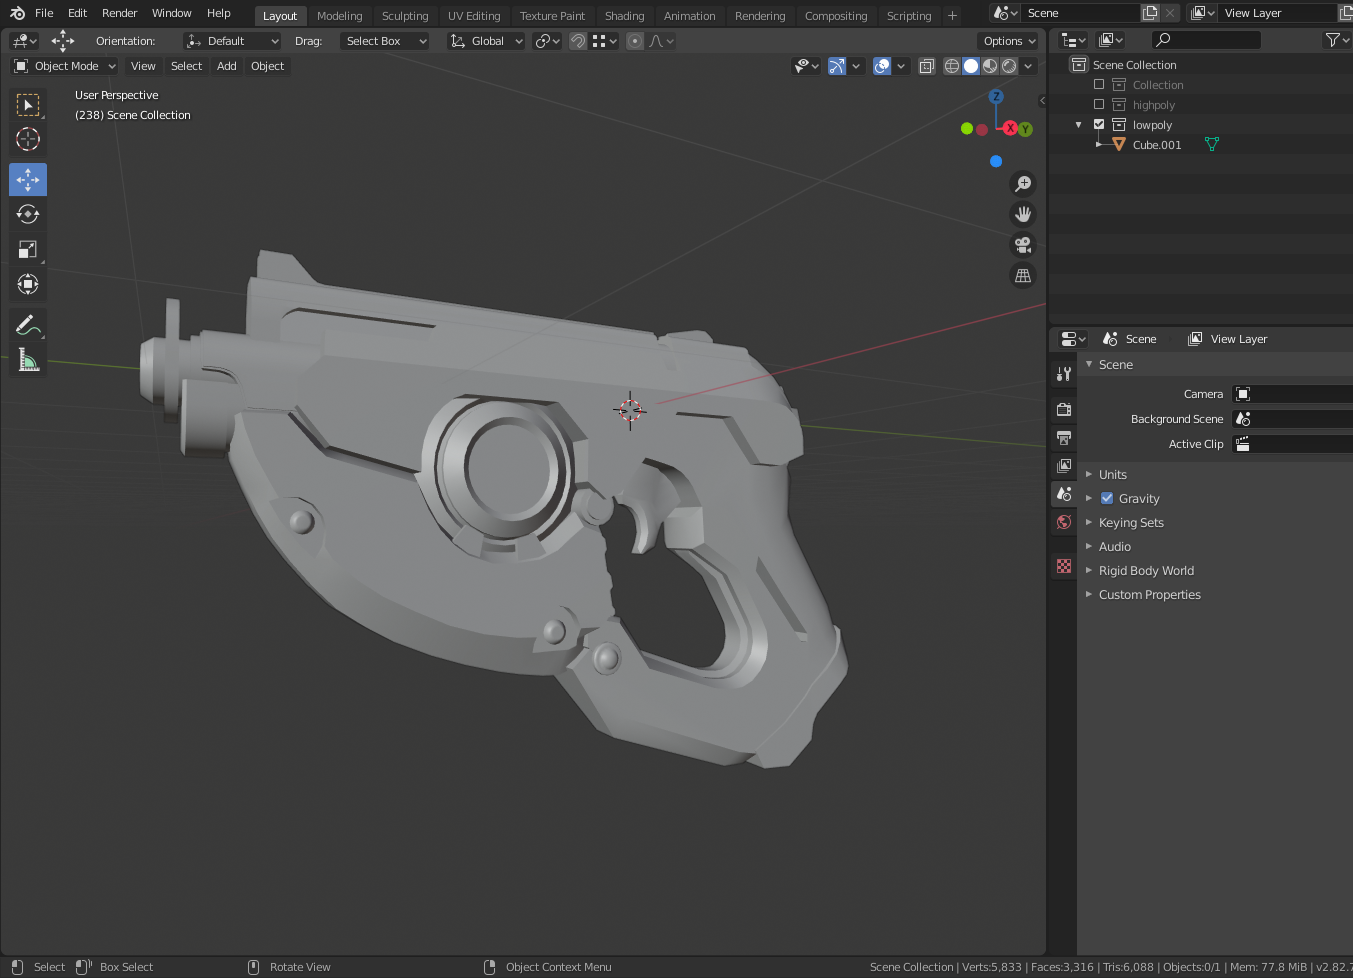Open the Render menu
This screenshot has width=1353, height=978.
(x=119, y=13)
